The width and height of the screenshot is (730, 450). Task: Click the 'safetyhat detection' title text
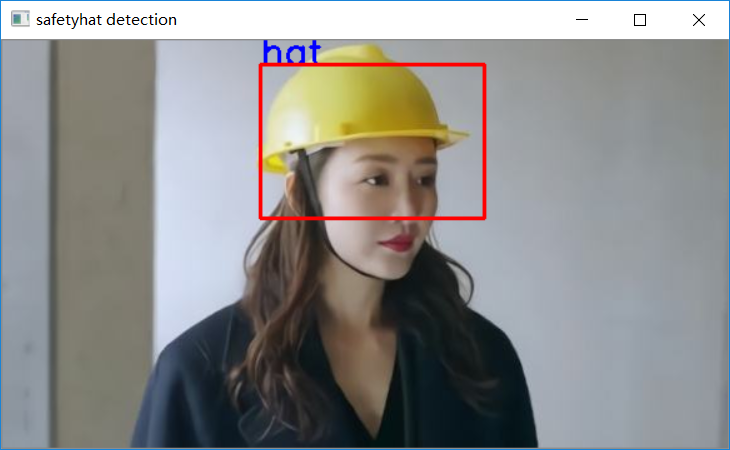(106, 20)
